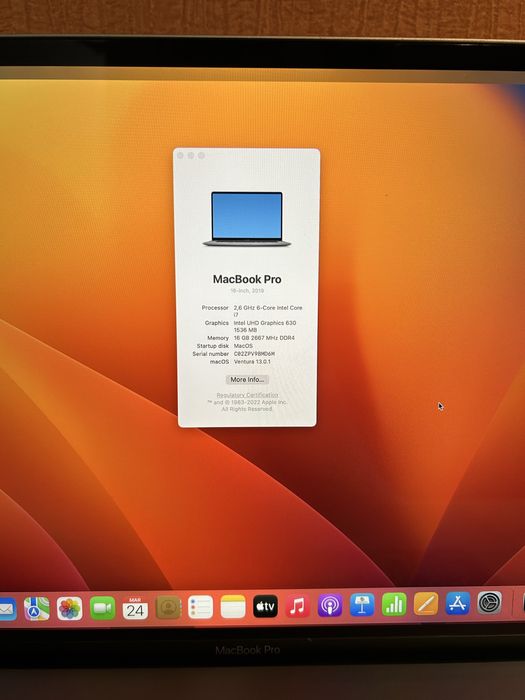The width and height of the screenshot is (525, 700).
Task: Click the 'MacBook Pro' title in the window
Action: click(247, 279)
